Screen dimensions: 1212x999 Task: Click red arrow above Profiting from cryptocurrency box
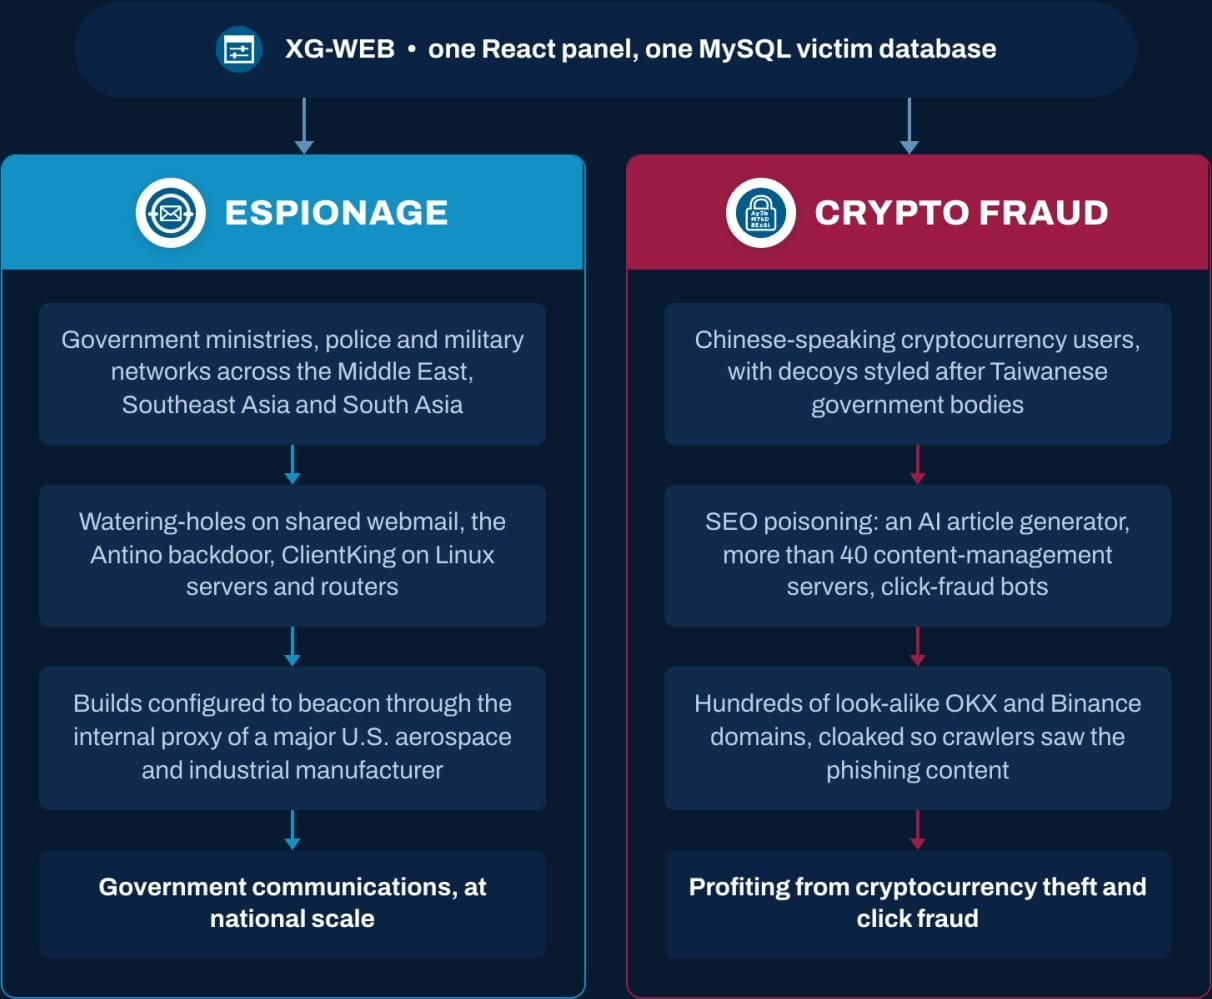click(x=917, y=830)
